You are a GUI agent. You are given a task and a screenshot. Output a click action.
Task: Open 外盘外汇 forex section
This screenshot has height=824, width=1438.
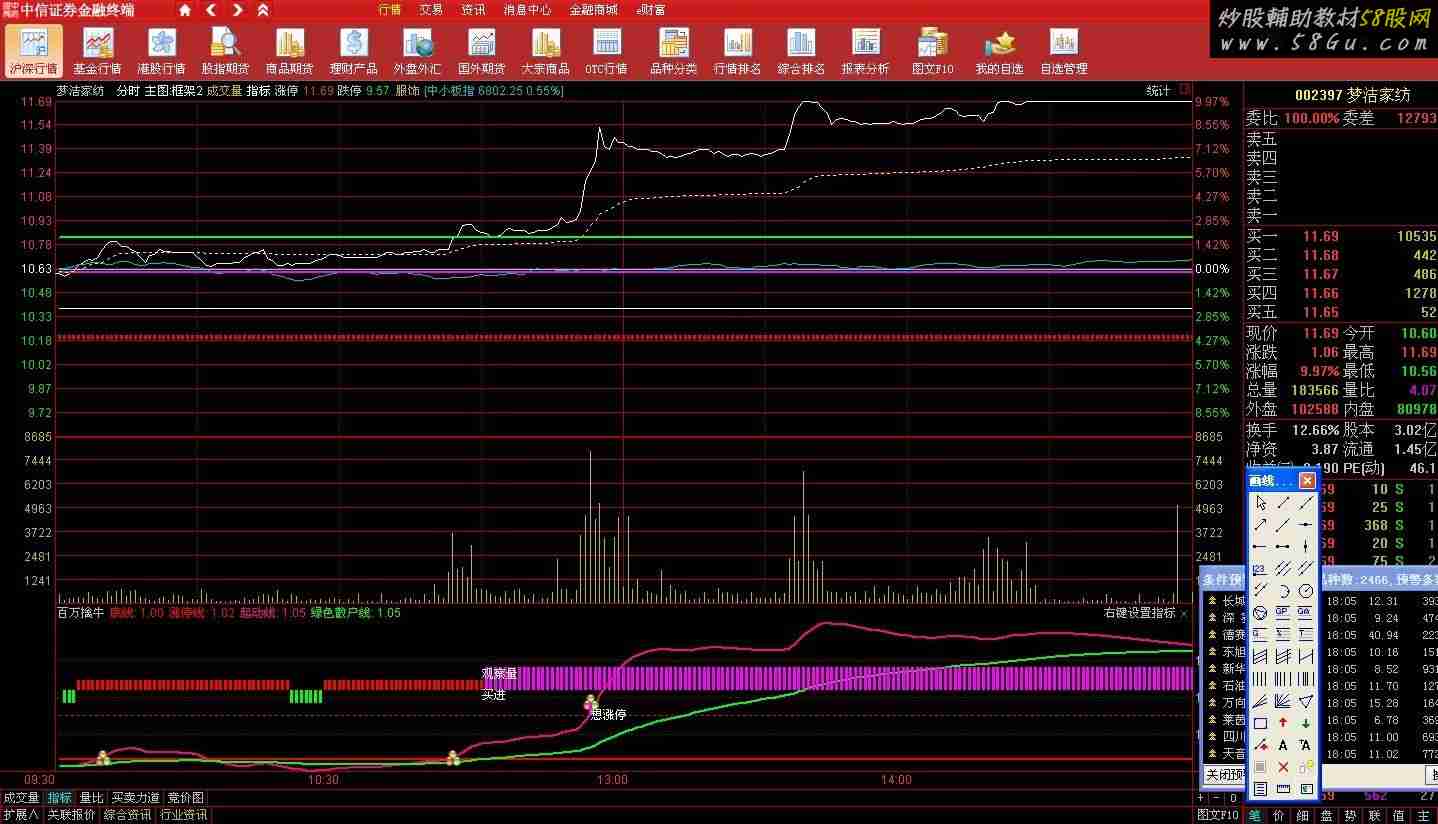(417, 51)
